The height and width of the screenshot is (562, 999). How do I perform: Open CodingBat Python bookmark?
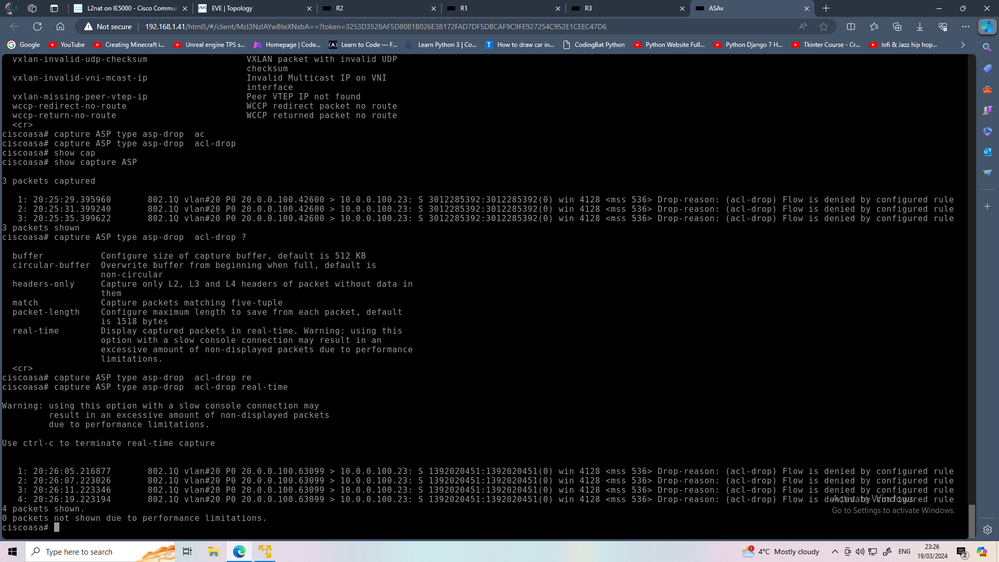(x=594, y=45)
